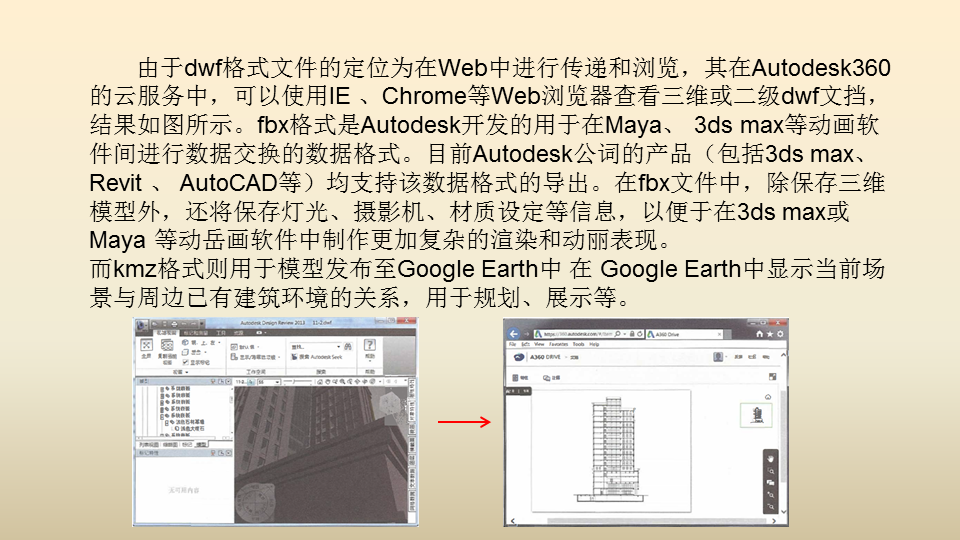Click the slider on the Design Review canvas toolbar
960x540 pixels.
[x=298, y=381]
